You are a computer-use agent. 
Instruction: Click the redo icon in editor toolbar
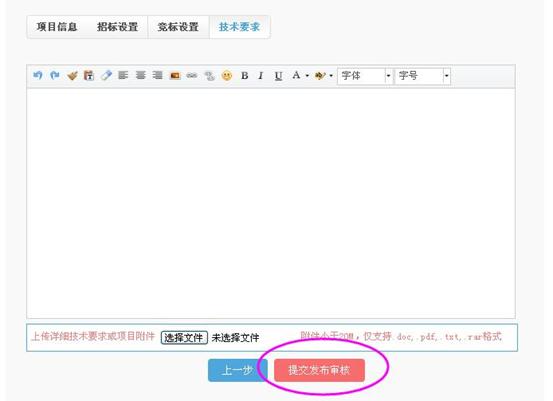click(55, 75)
